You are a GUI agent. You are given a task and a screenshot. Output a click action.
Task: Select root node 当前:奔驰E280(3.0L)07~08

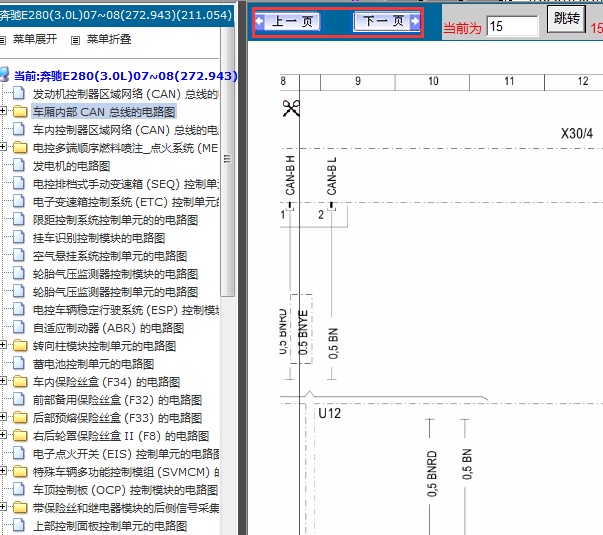(x=125, y=76)
